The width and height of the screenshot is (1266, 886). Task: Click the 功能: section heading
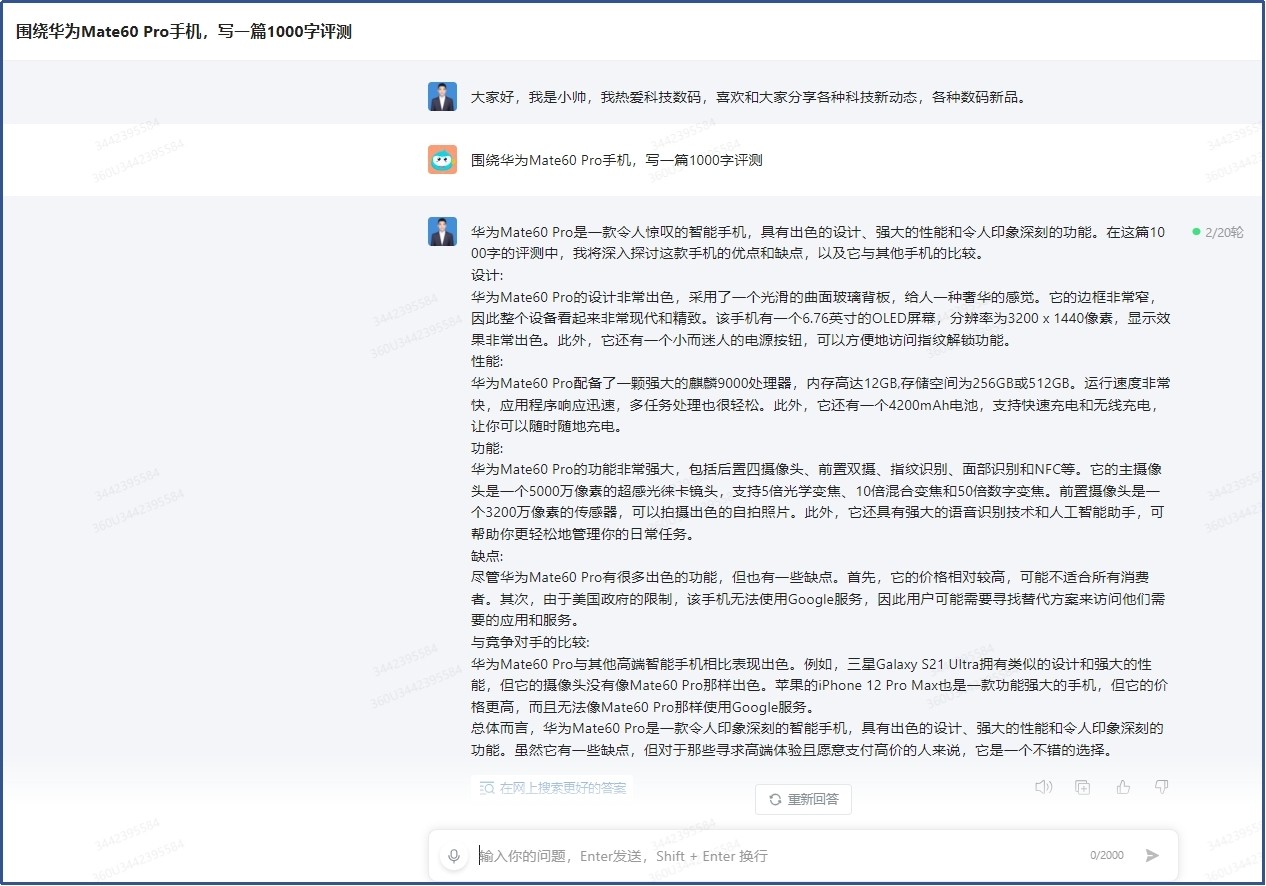[488, 448]
